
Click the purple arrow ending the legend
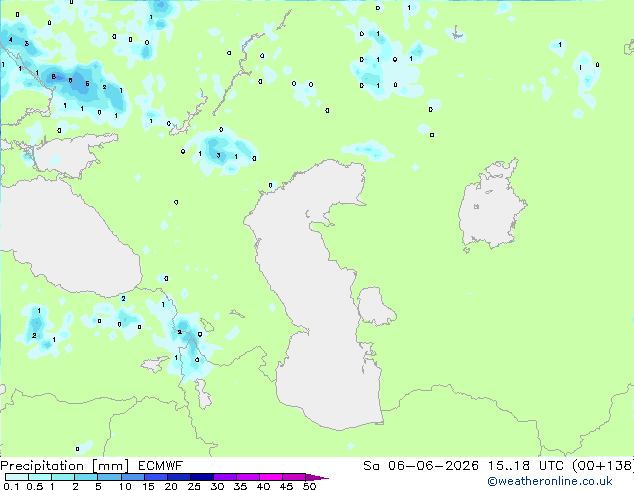point(317,477)
